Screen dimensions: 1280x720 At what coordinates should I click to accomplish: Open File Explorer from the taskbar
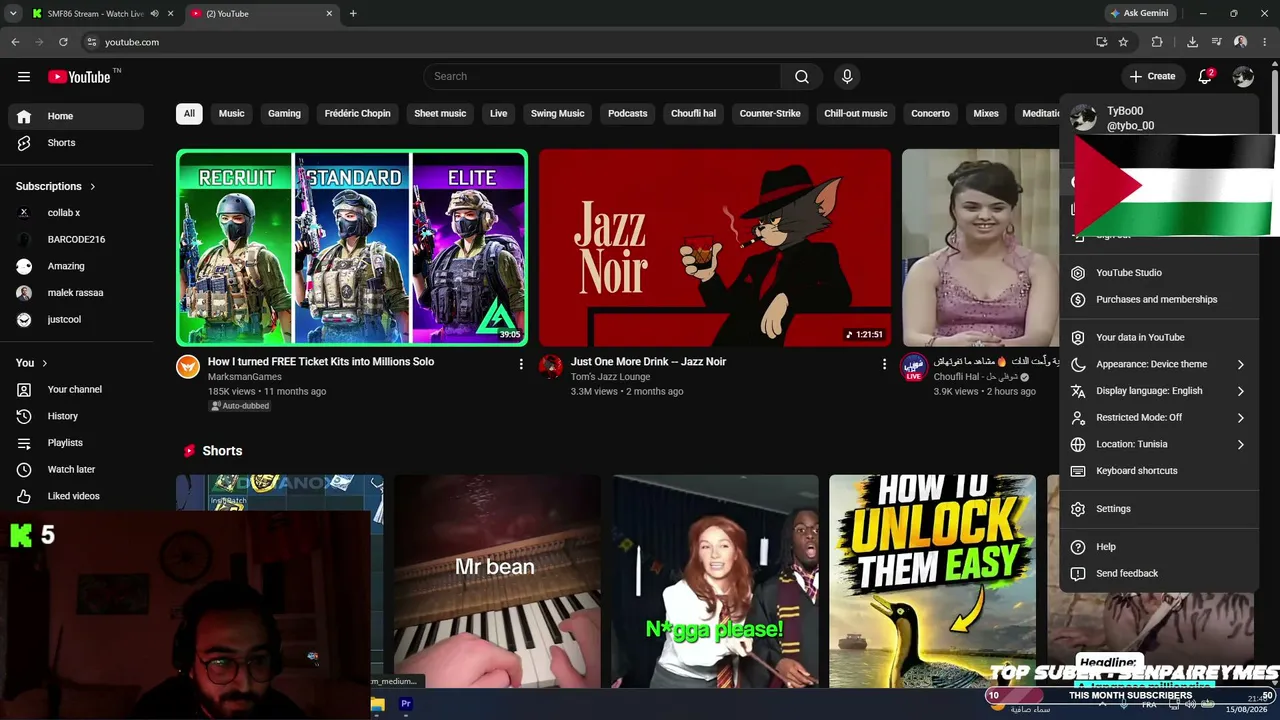coord(377,704)
